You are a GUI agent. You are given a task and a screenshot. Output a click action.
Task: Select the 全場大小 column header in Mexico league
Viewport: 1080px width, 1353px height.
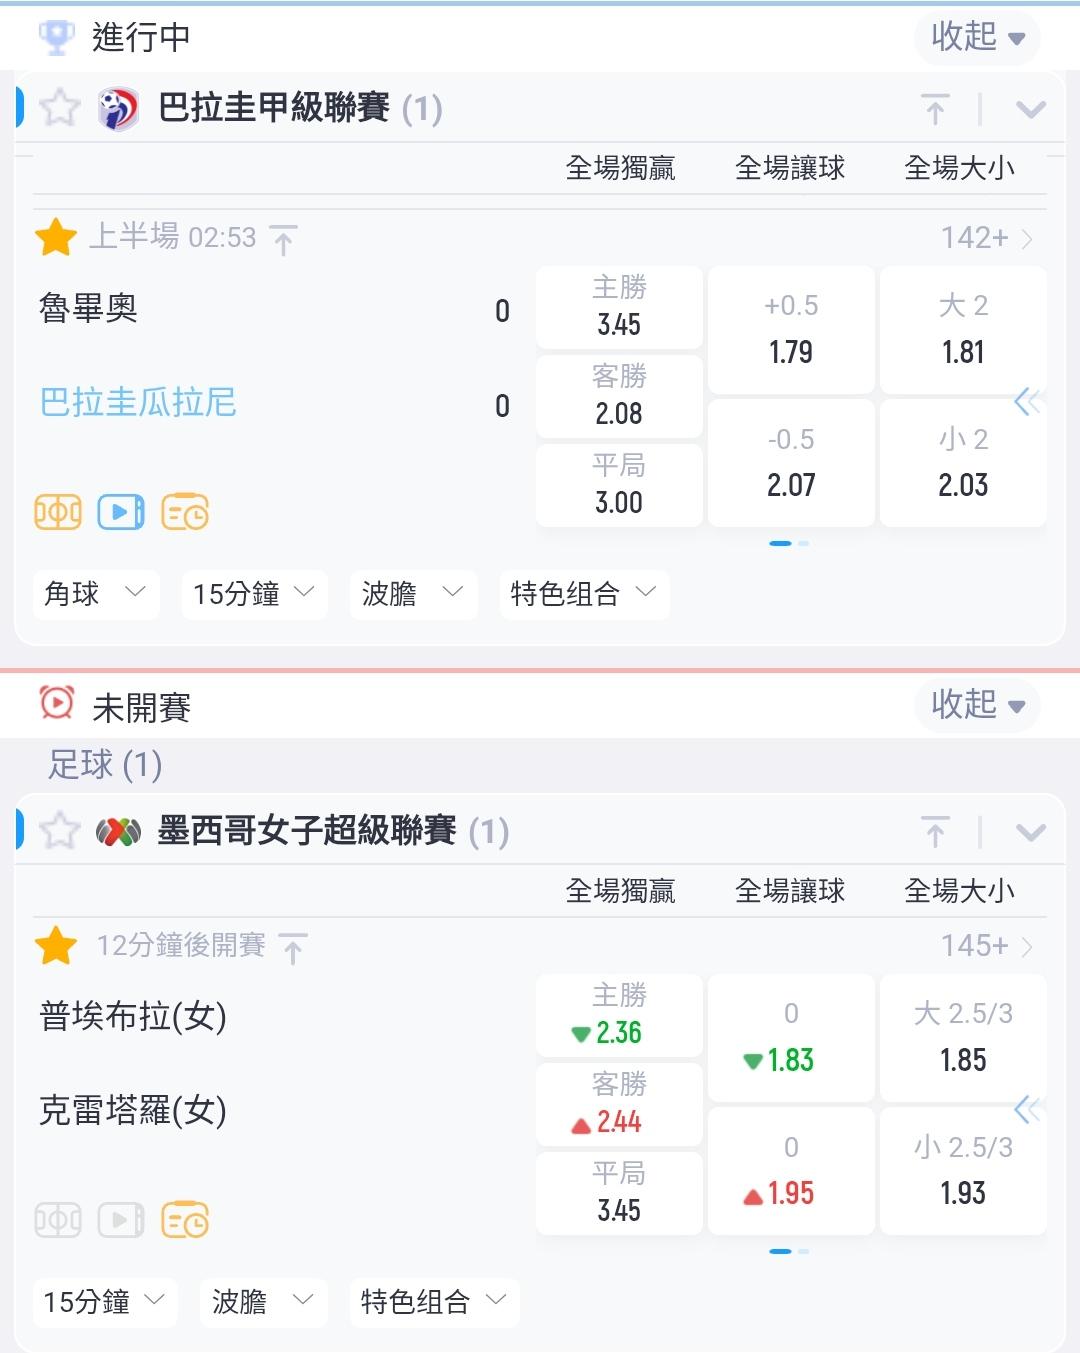959,891
